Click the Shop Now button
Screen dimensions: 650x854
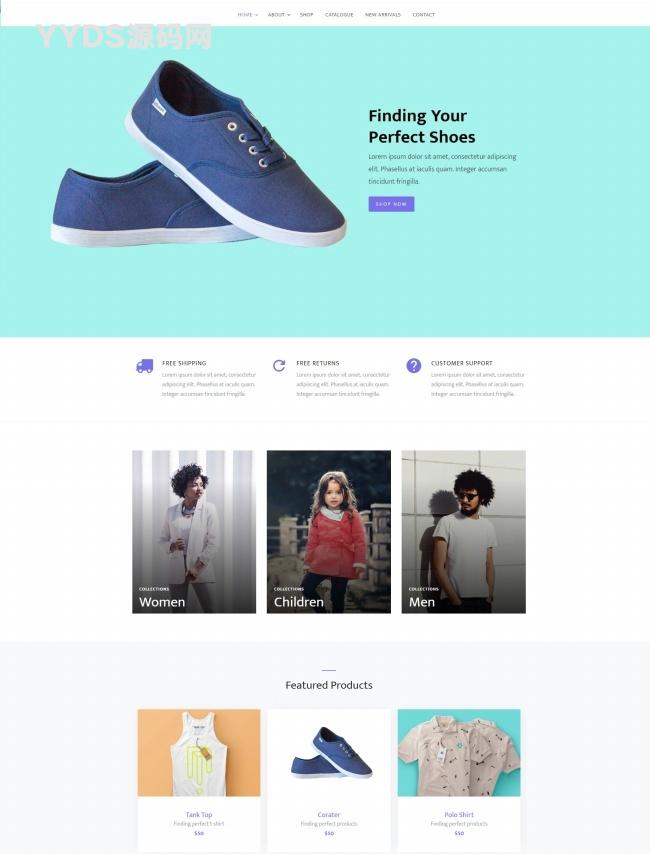(x=391, y=204)
